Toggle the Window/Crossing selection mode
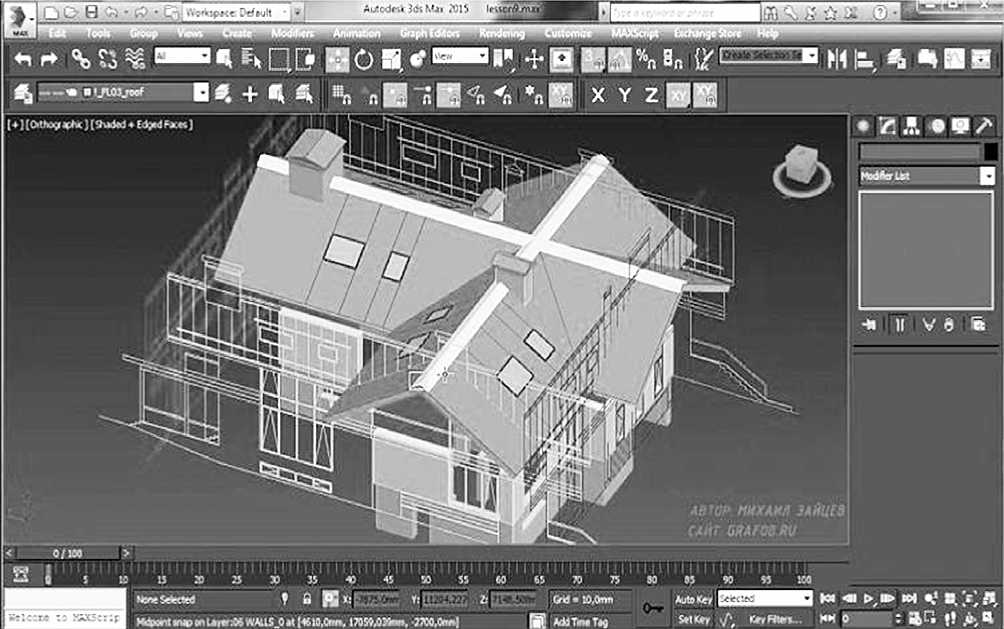 click(305, 60)
